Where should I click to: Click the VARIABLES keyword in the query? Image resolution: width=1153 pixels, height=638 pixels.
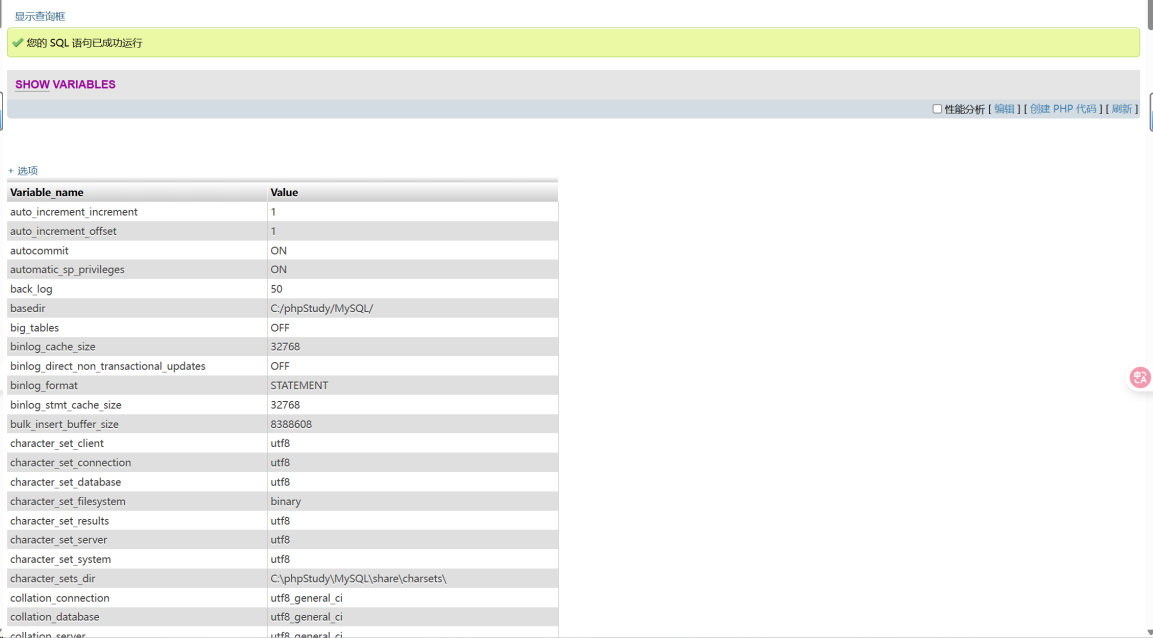click(x=84, y=85)
